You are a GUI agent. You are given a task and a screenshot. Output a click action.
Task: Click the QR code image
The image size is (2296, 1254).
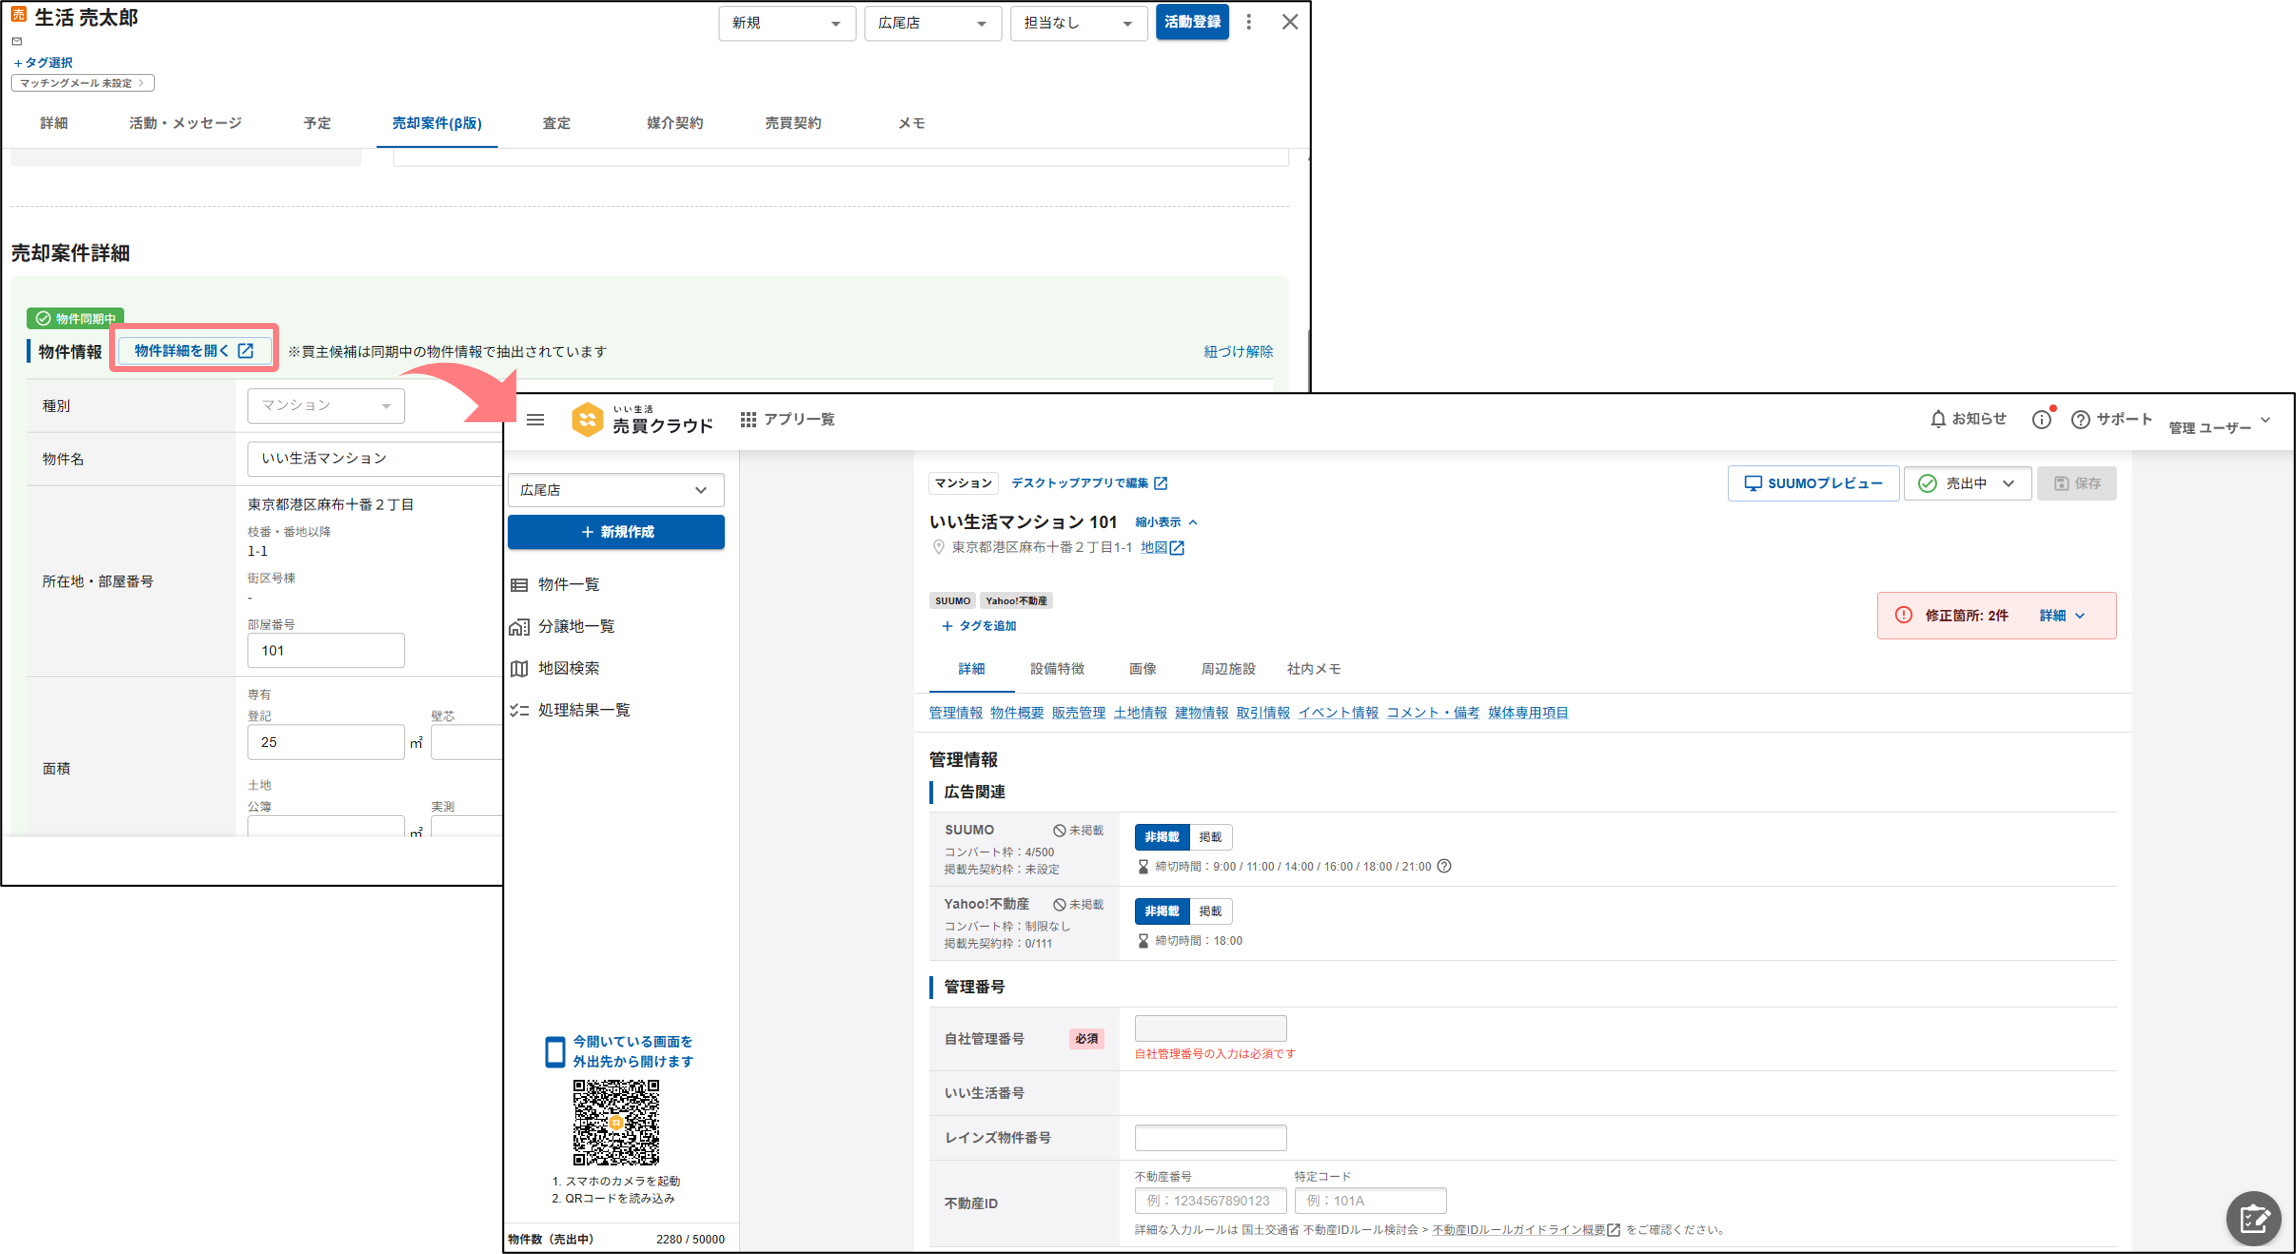click(616, 1122)
